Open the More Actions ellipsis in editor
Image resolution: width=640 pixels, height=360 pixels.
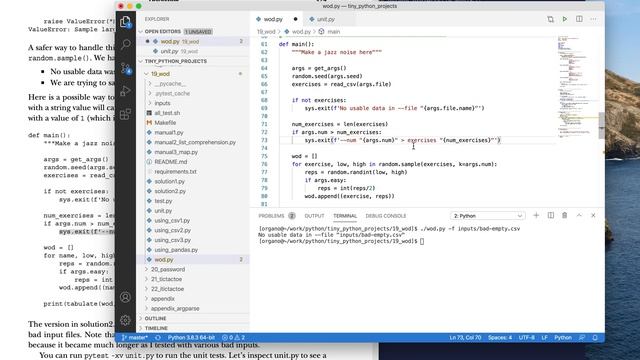tap(593, 19)
